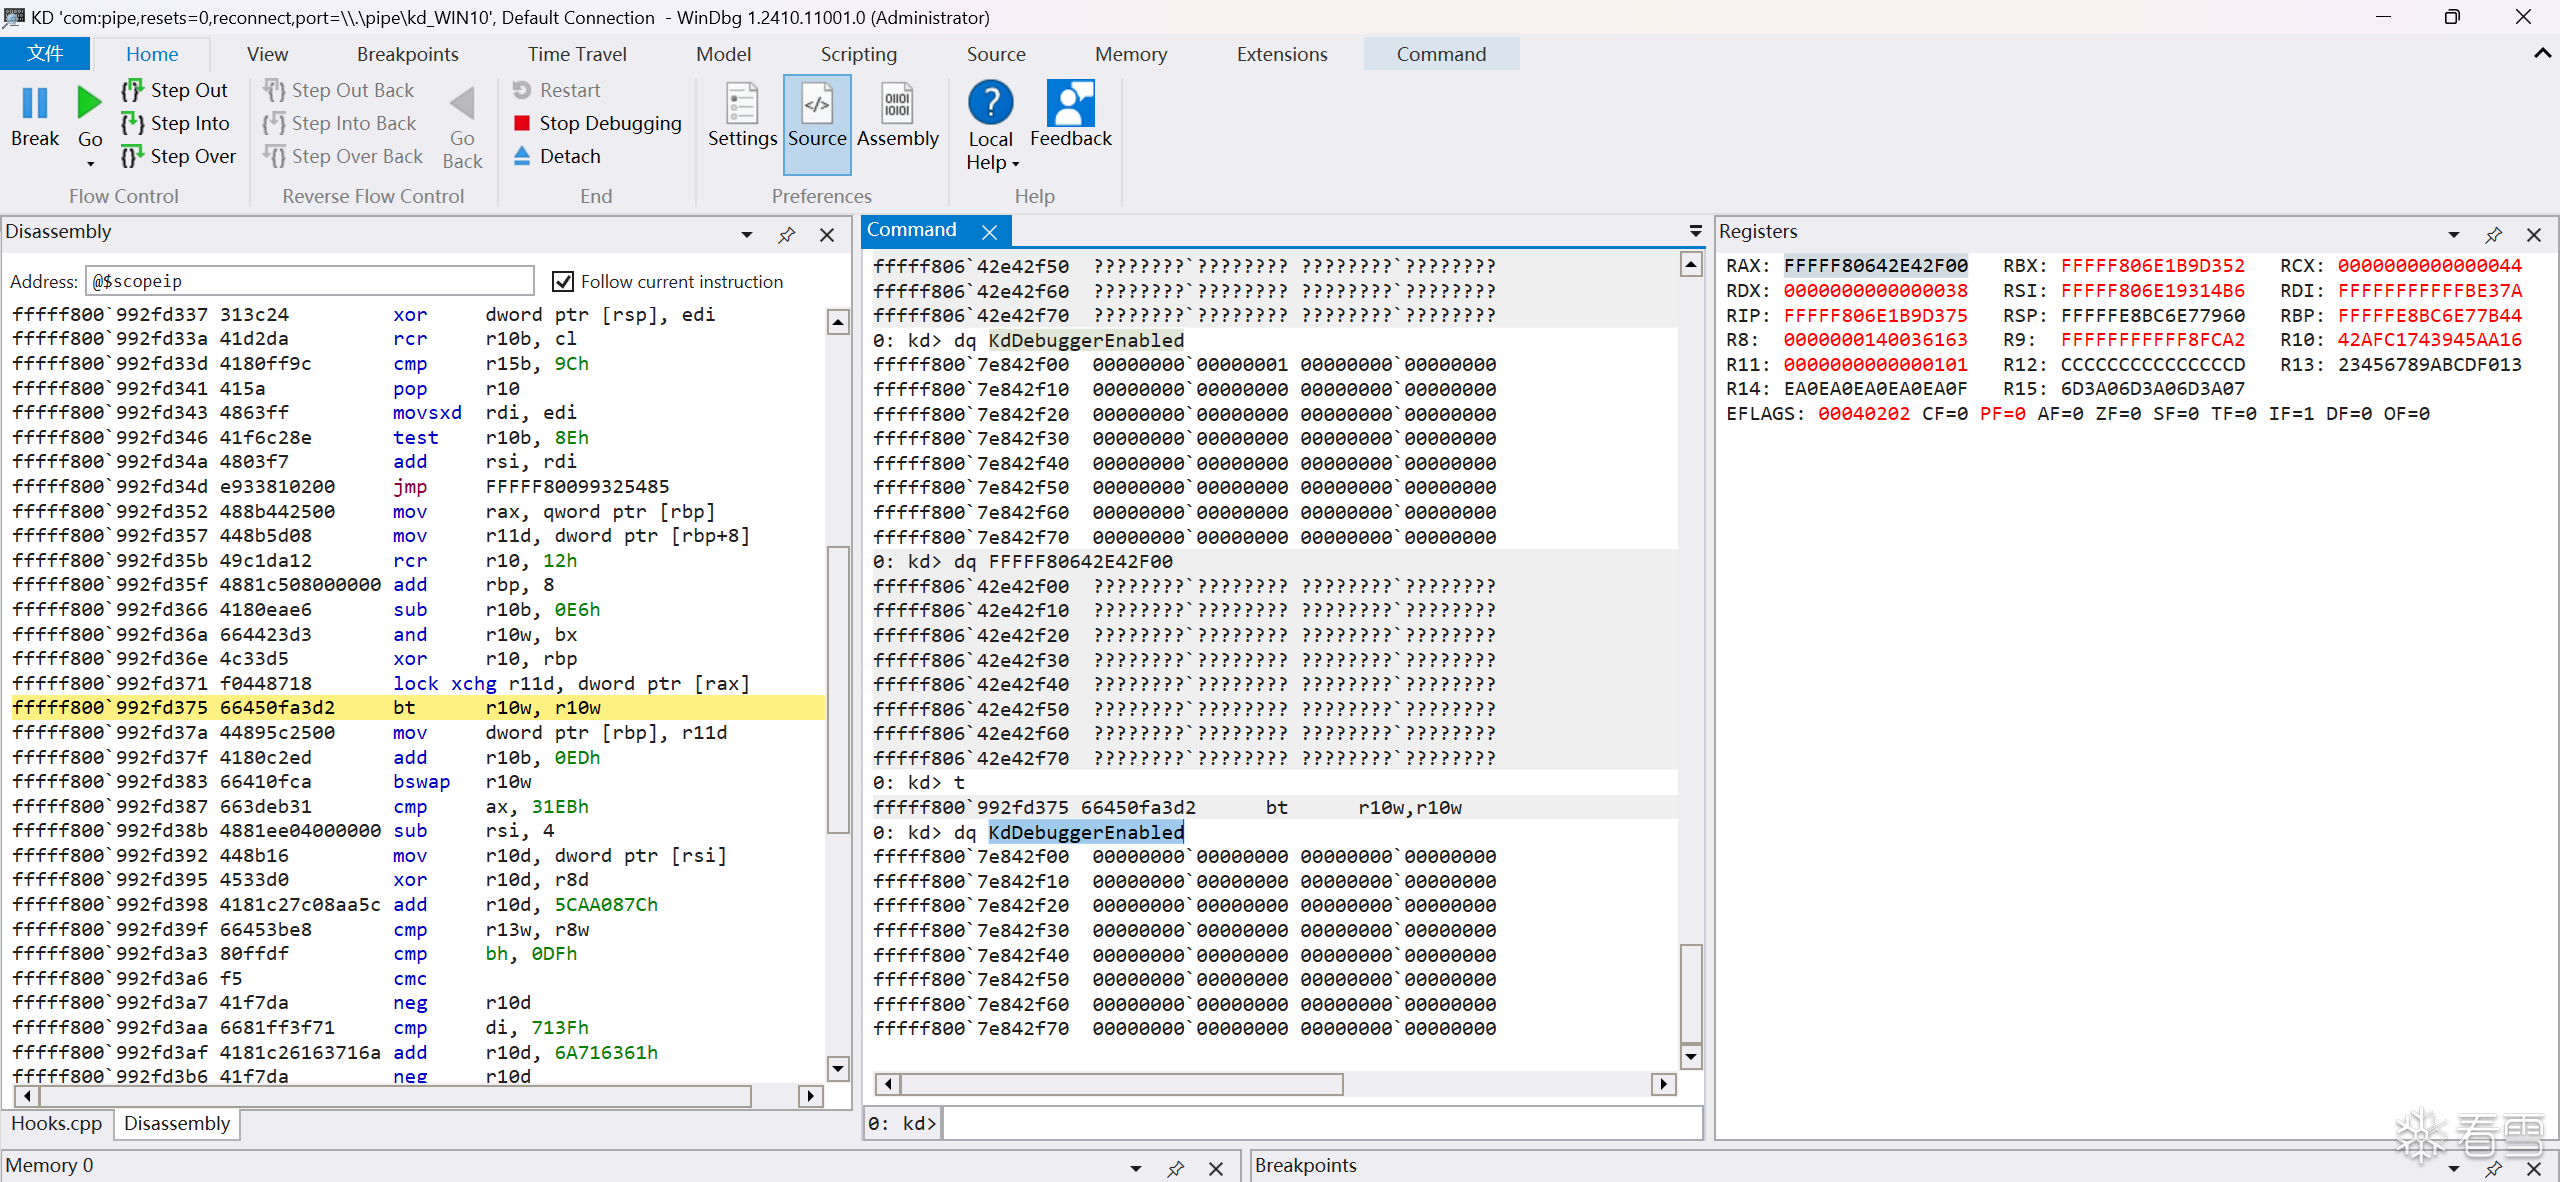
Task: Open the Breakpoints ribbon tab
Action: coord(407,54)
